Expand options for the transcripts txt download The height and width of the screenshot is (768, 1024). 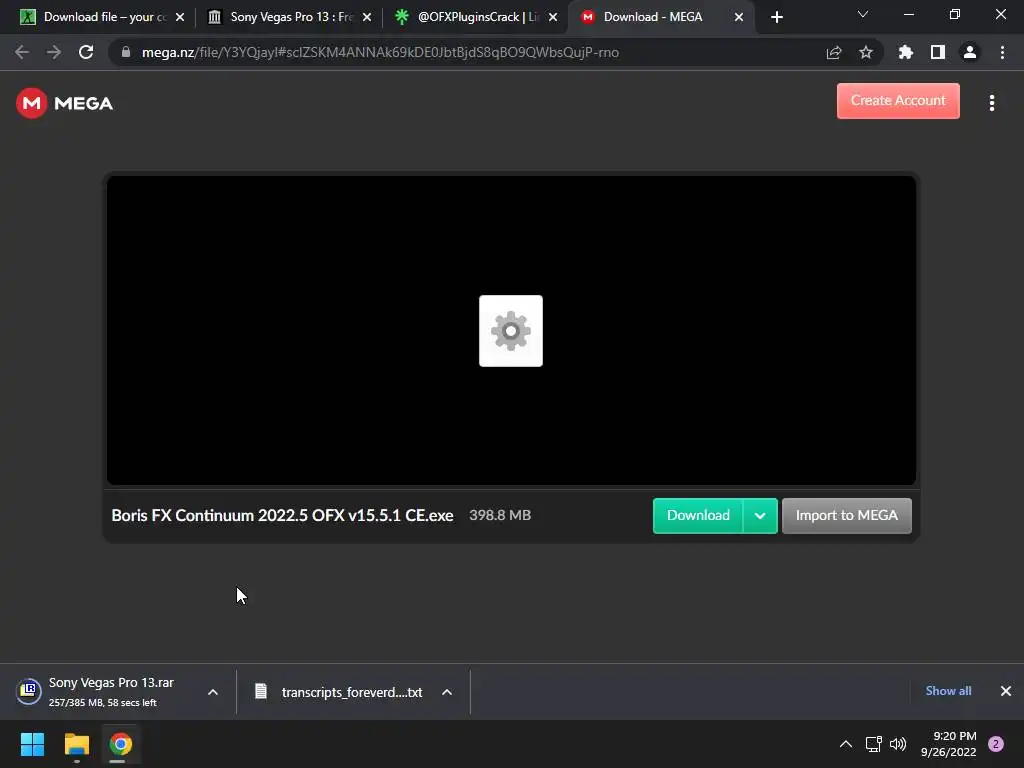[447, 692]
